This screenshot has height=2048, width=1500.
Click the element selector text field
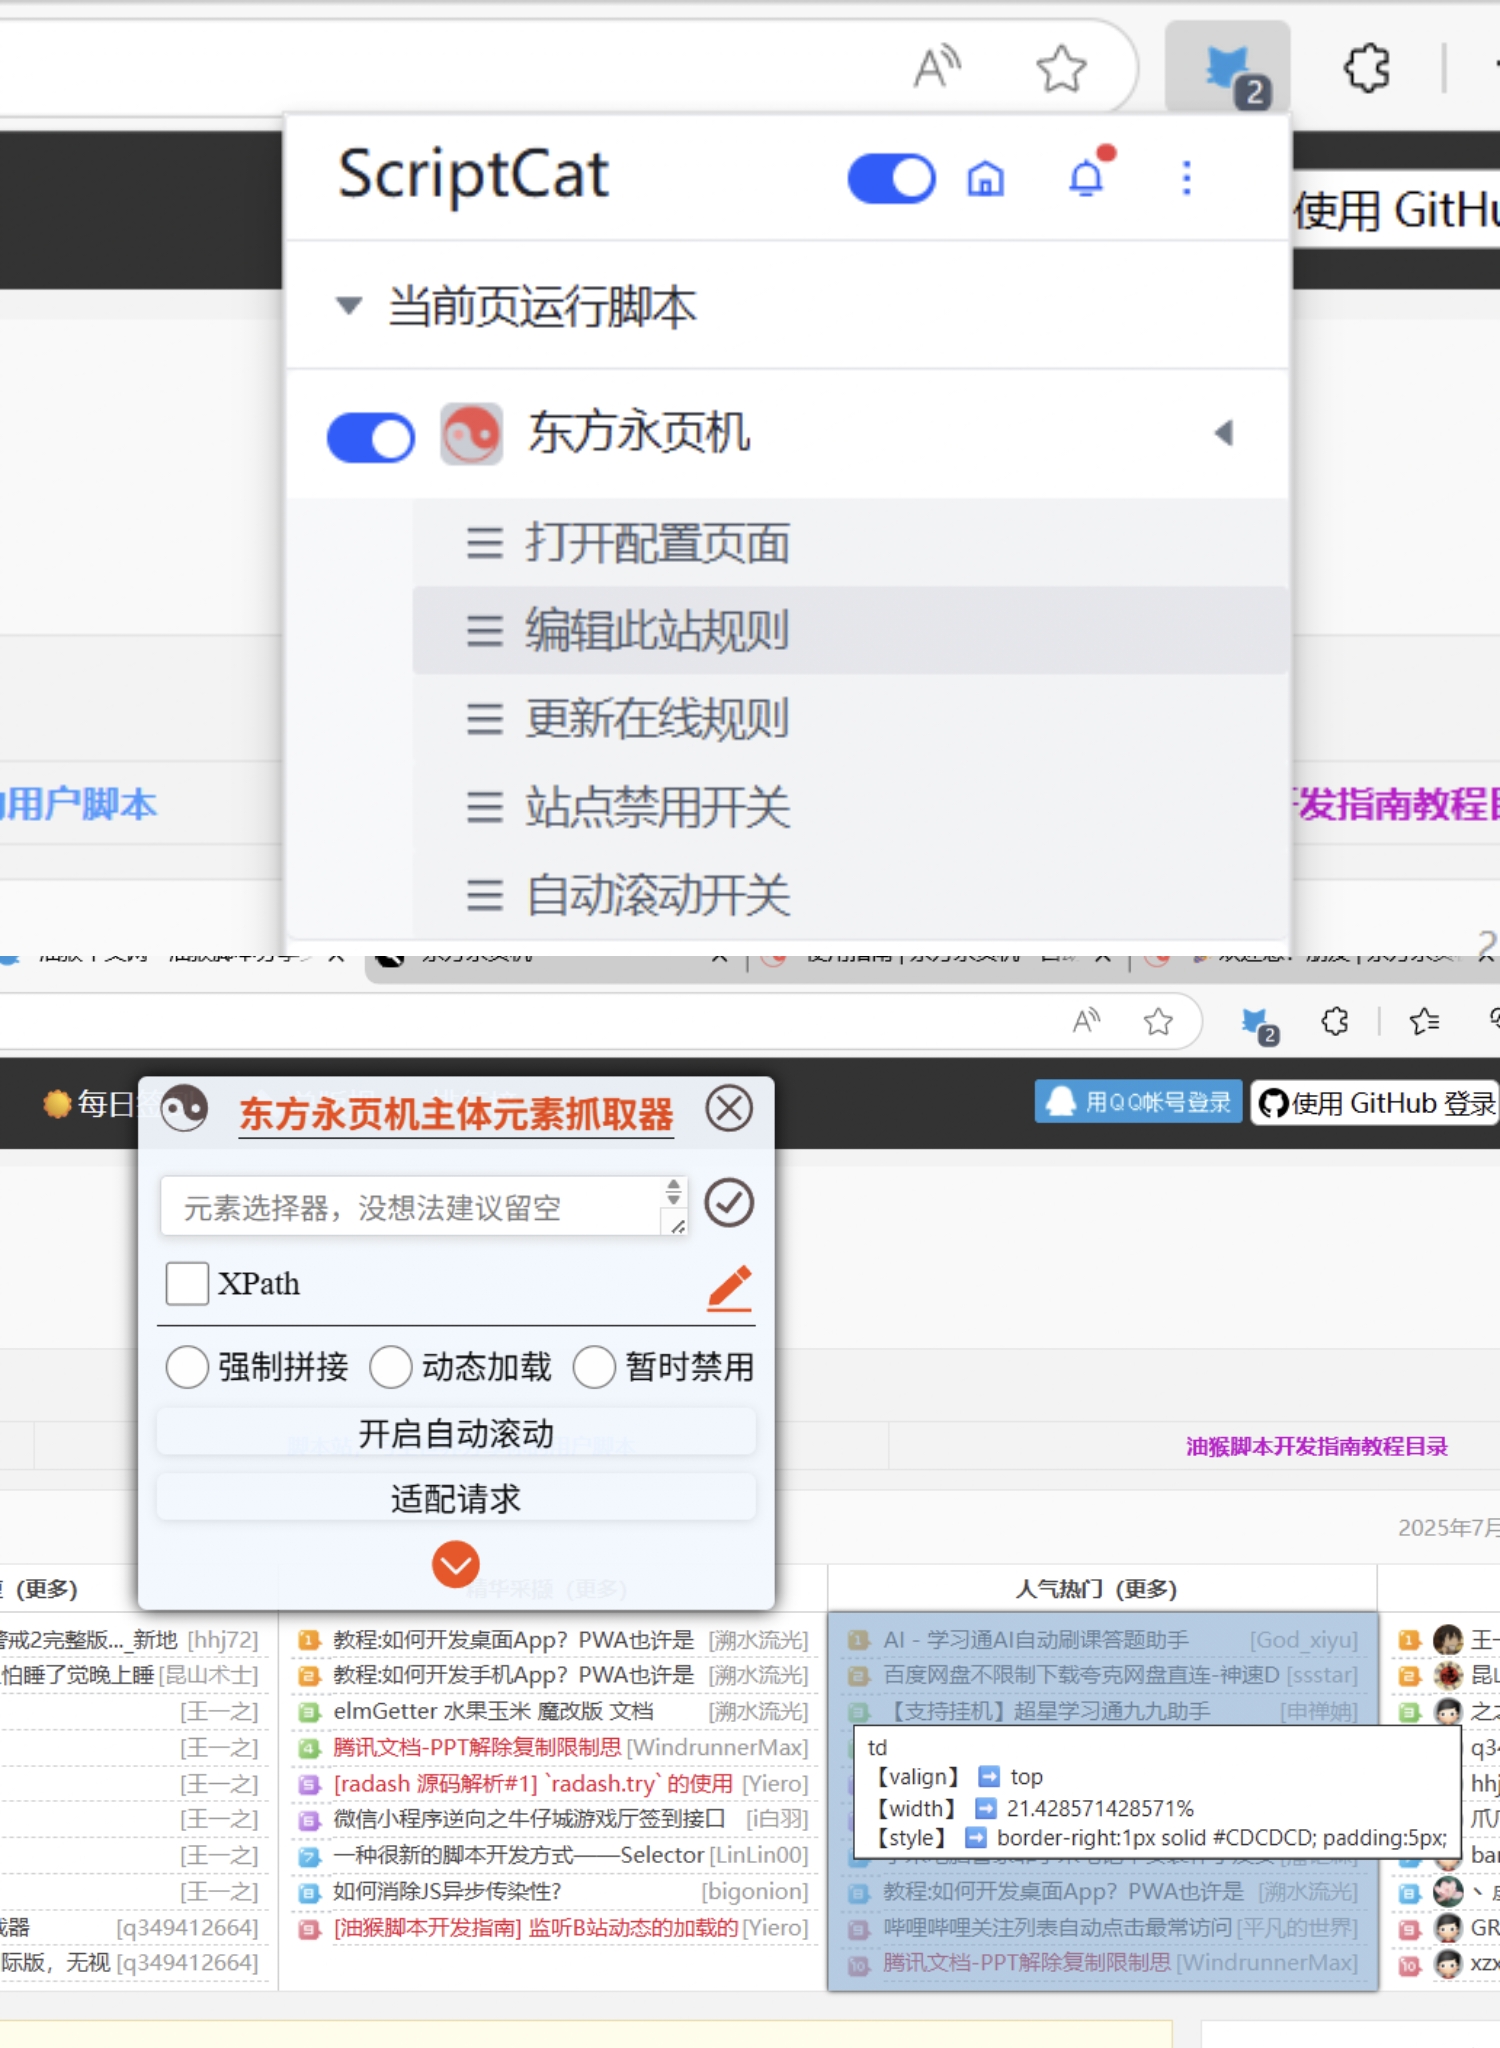[410, 1207]
